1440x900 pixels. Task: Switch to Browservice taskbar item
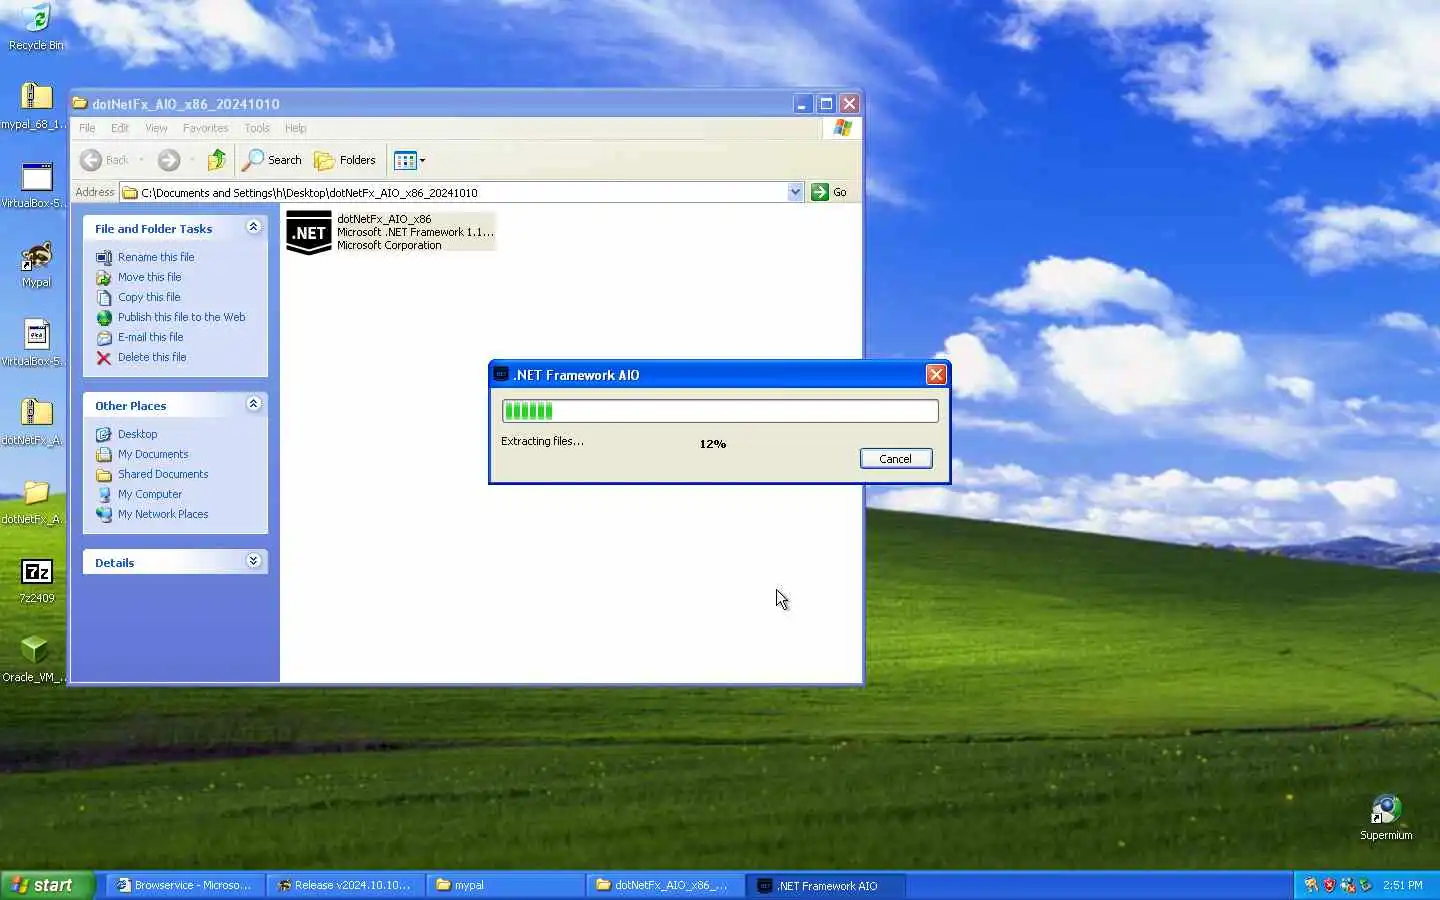click(x=187, y=885)
